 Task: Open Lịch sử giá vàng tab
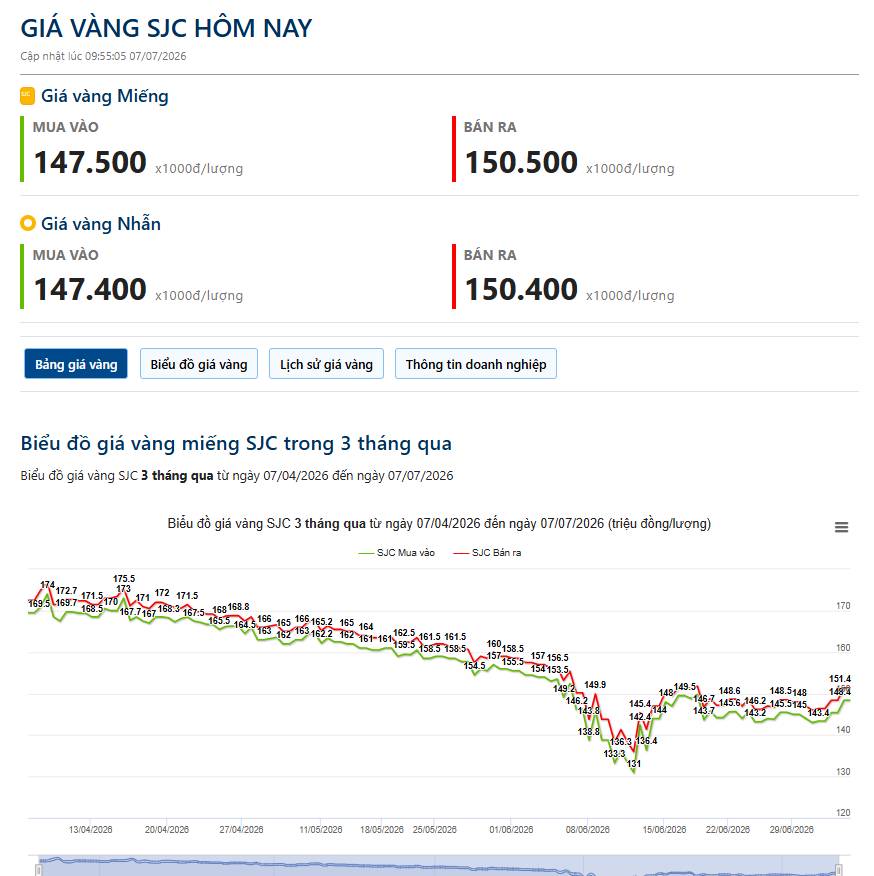[x=326, y=364]
